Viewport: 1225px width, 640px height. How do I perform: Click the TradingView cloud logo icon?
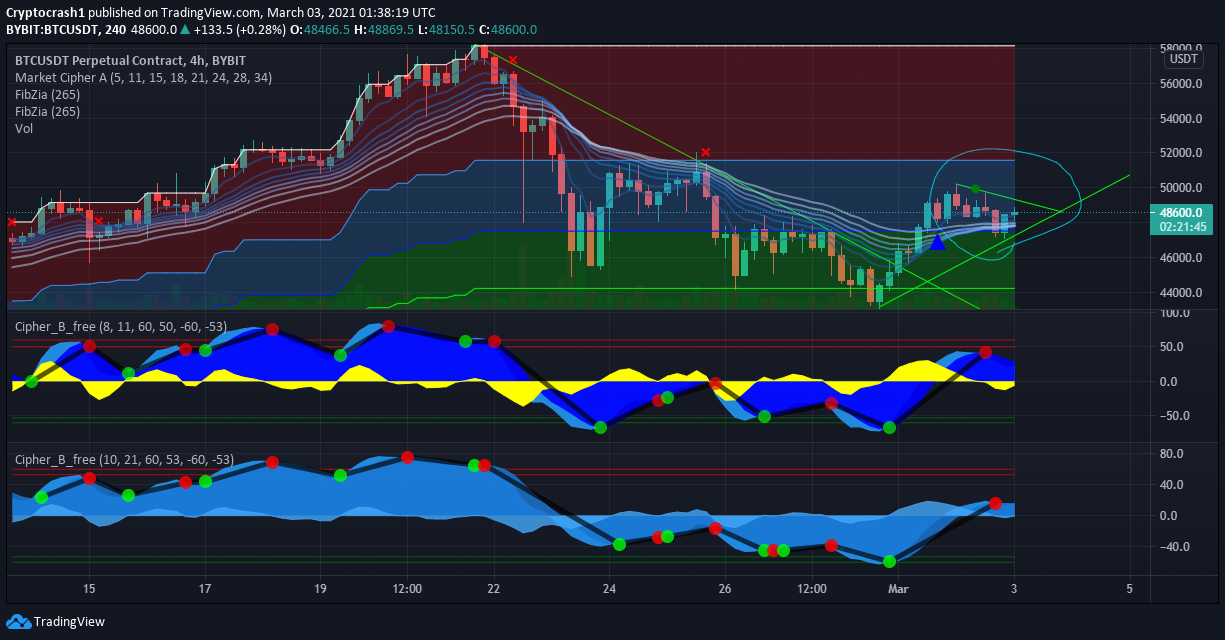tap(18, 621)
